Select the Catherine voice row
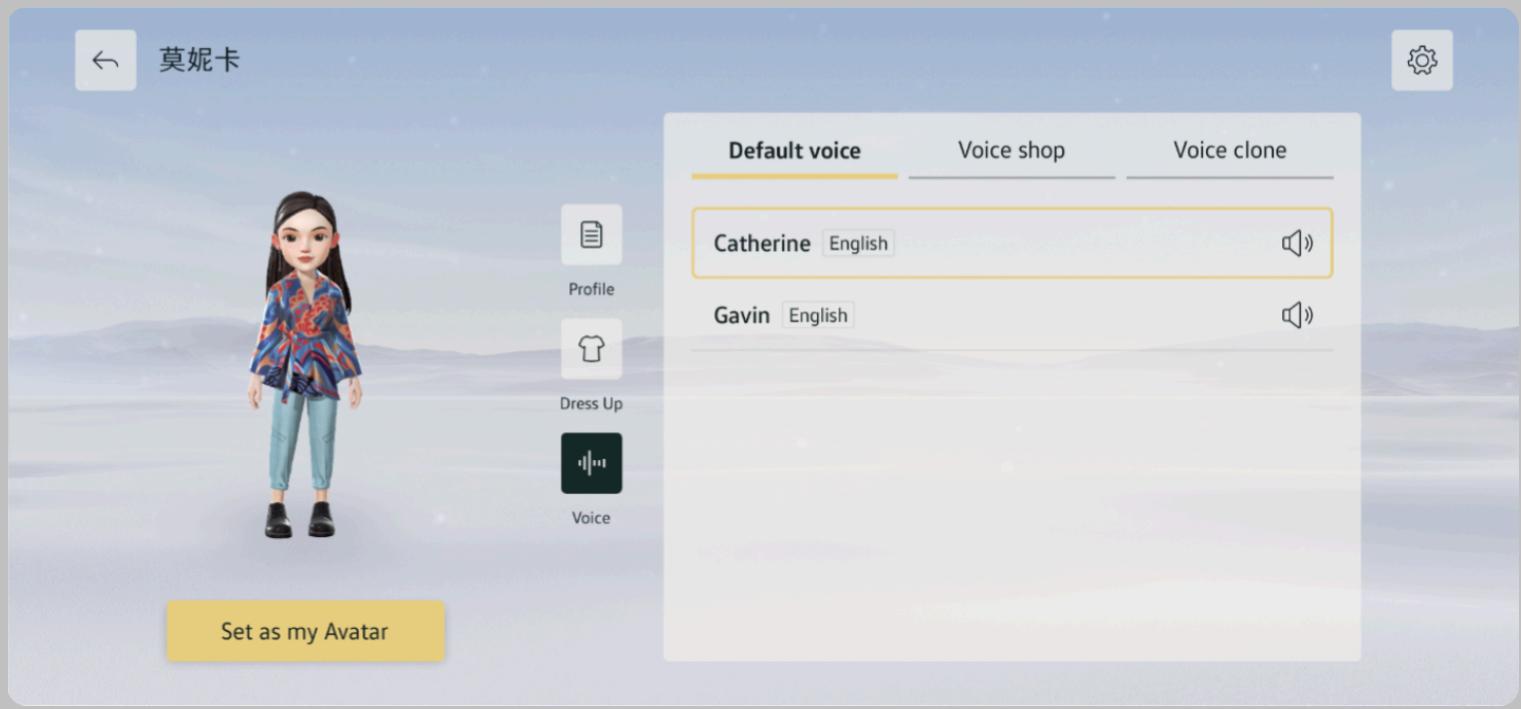This screenshot has width=1521, height=709. click(1011, 243)
